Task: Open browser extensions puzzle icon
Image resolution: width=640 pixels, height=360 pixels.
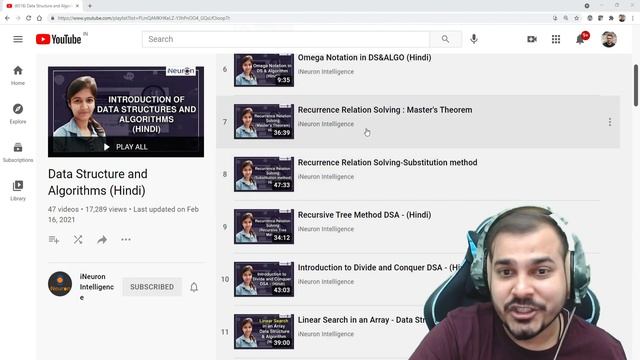Action: coord(611,18)
